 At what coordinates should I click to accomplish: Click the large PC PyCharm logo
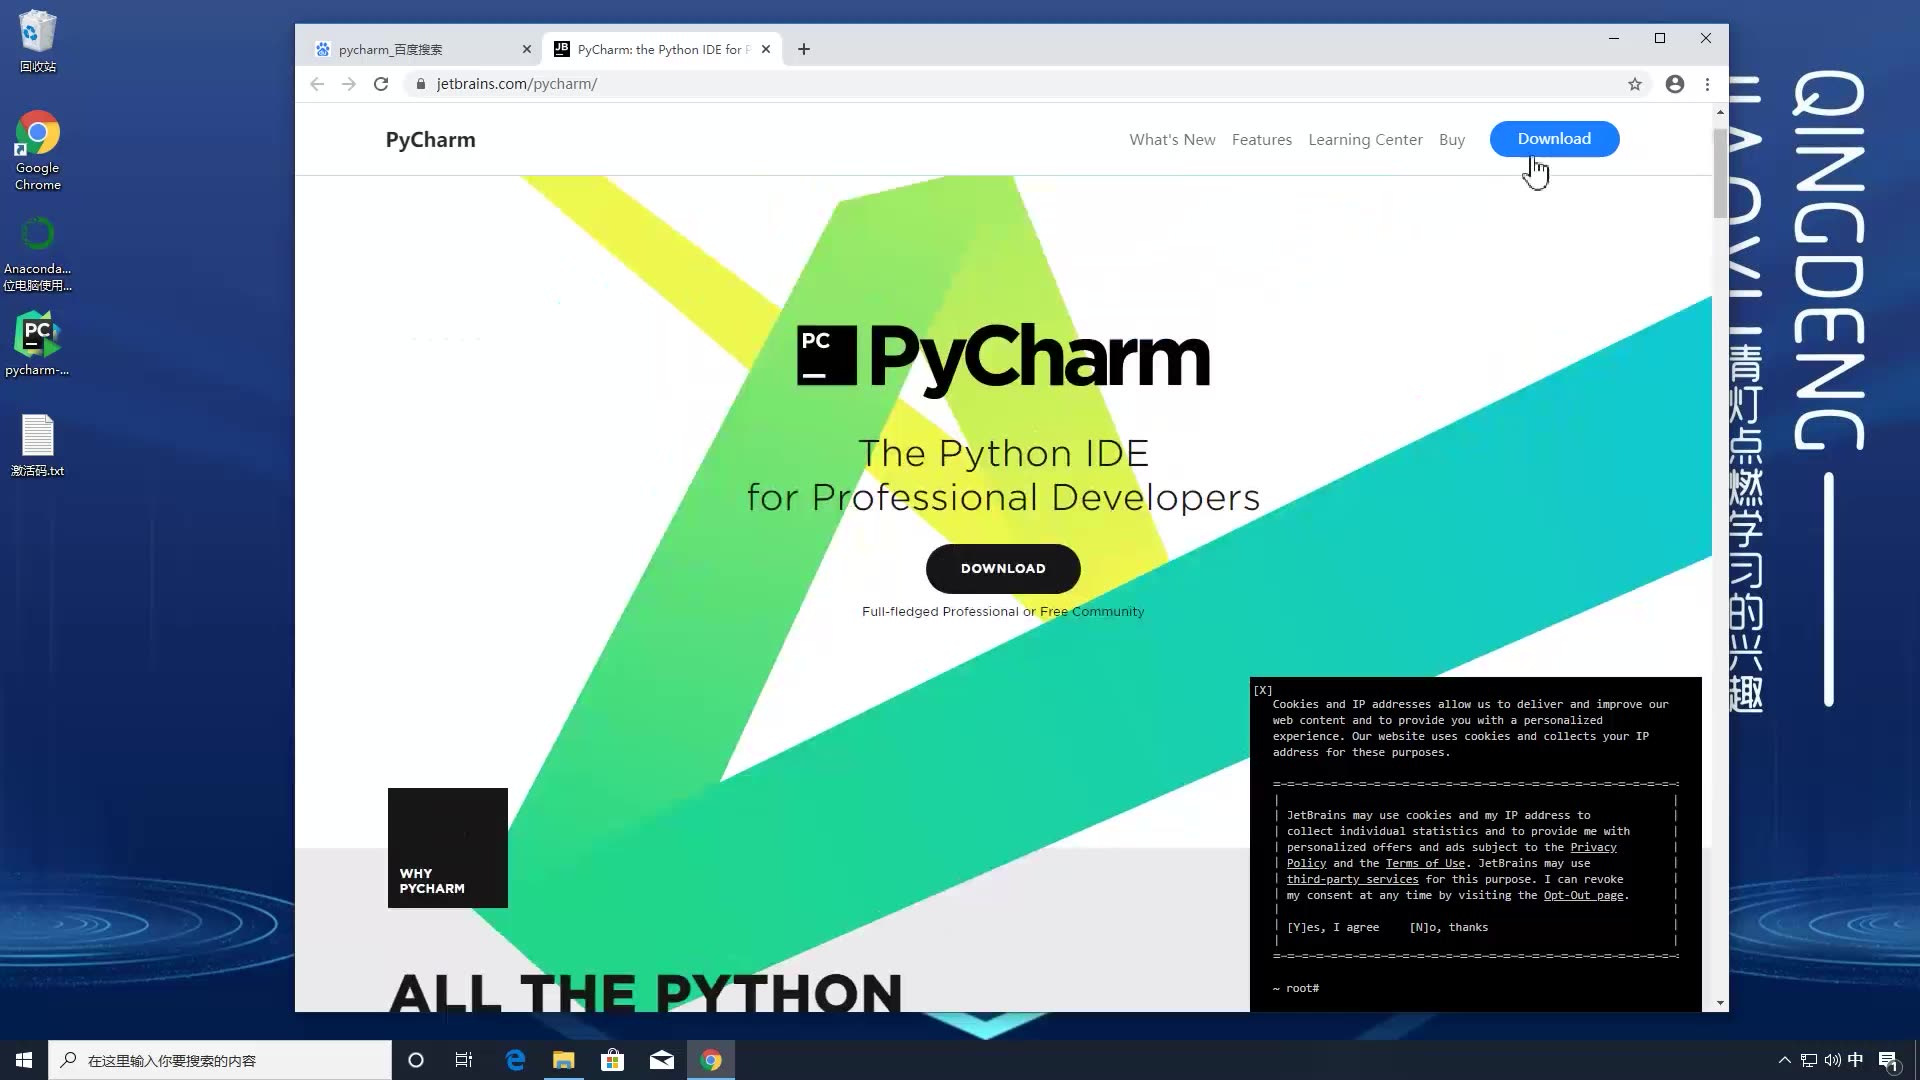[1003, 358]
